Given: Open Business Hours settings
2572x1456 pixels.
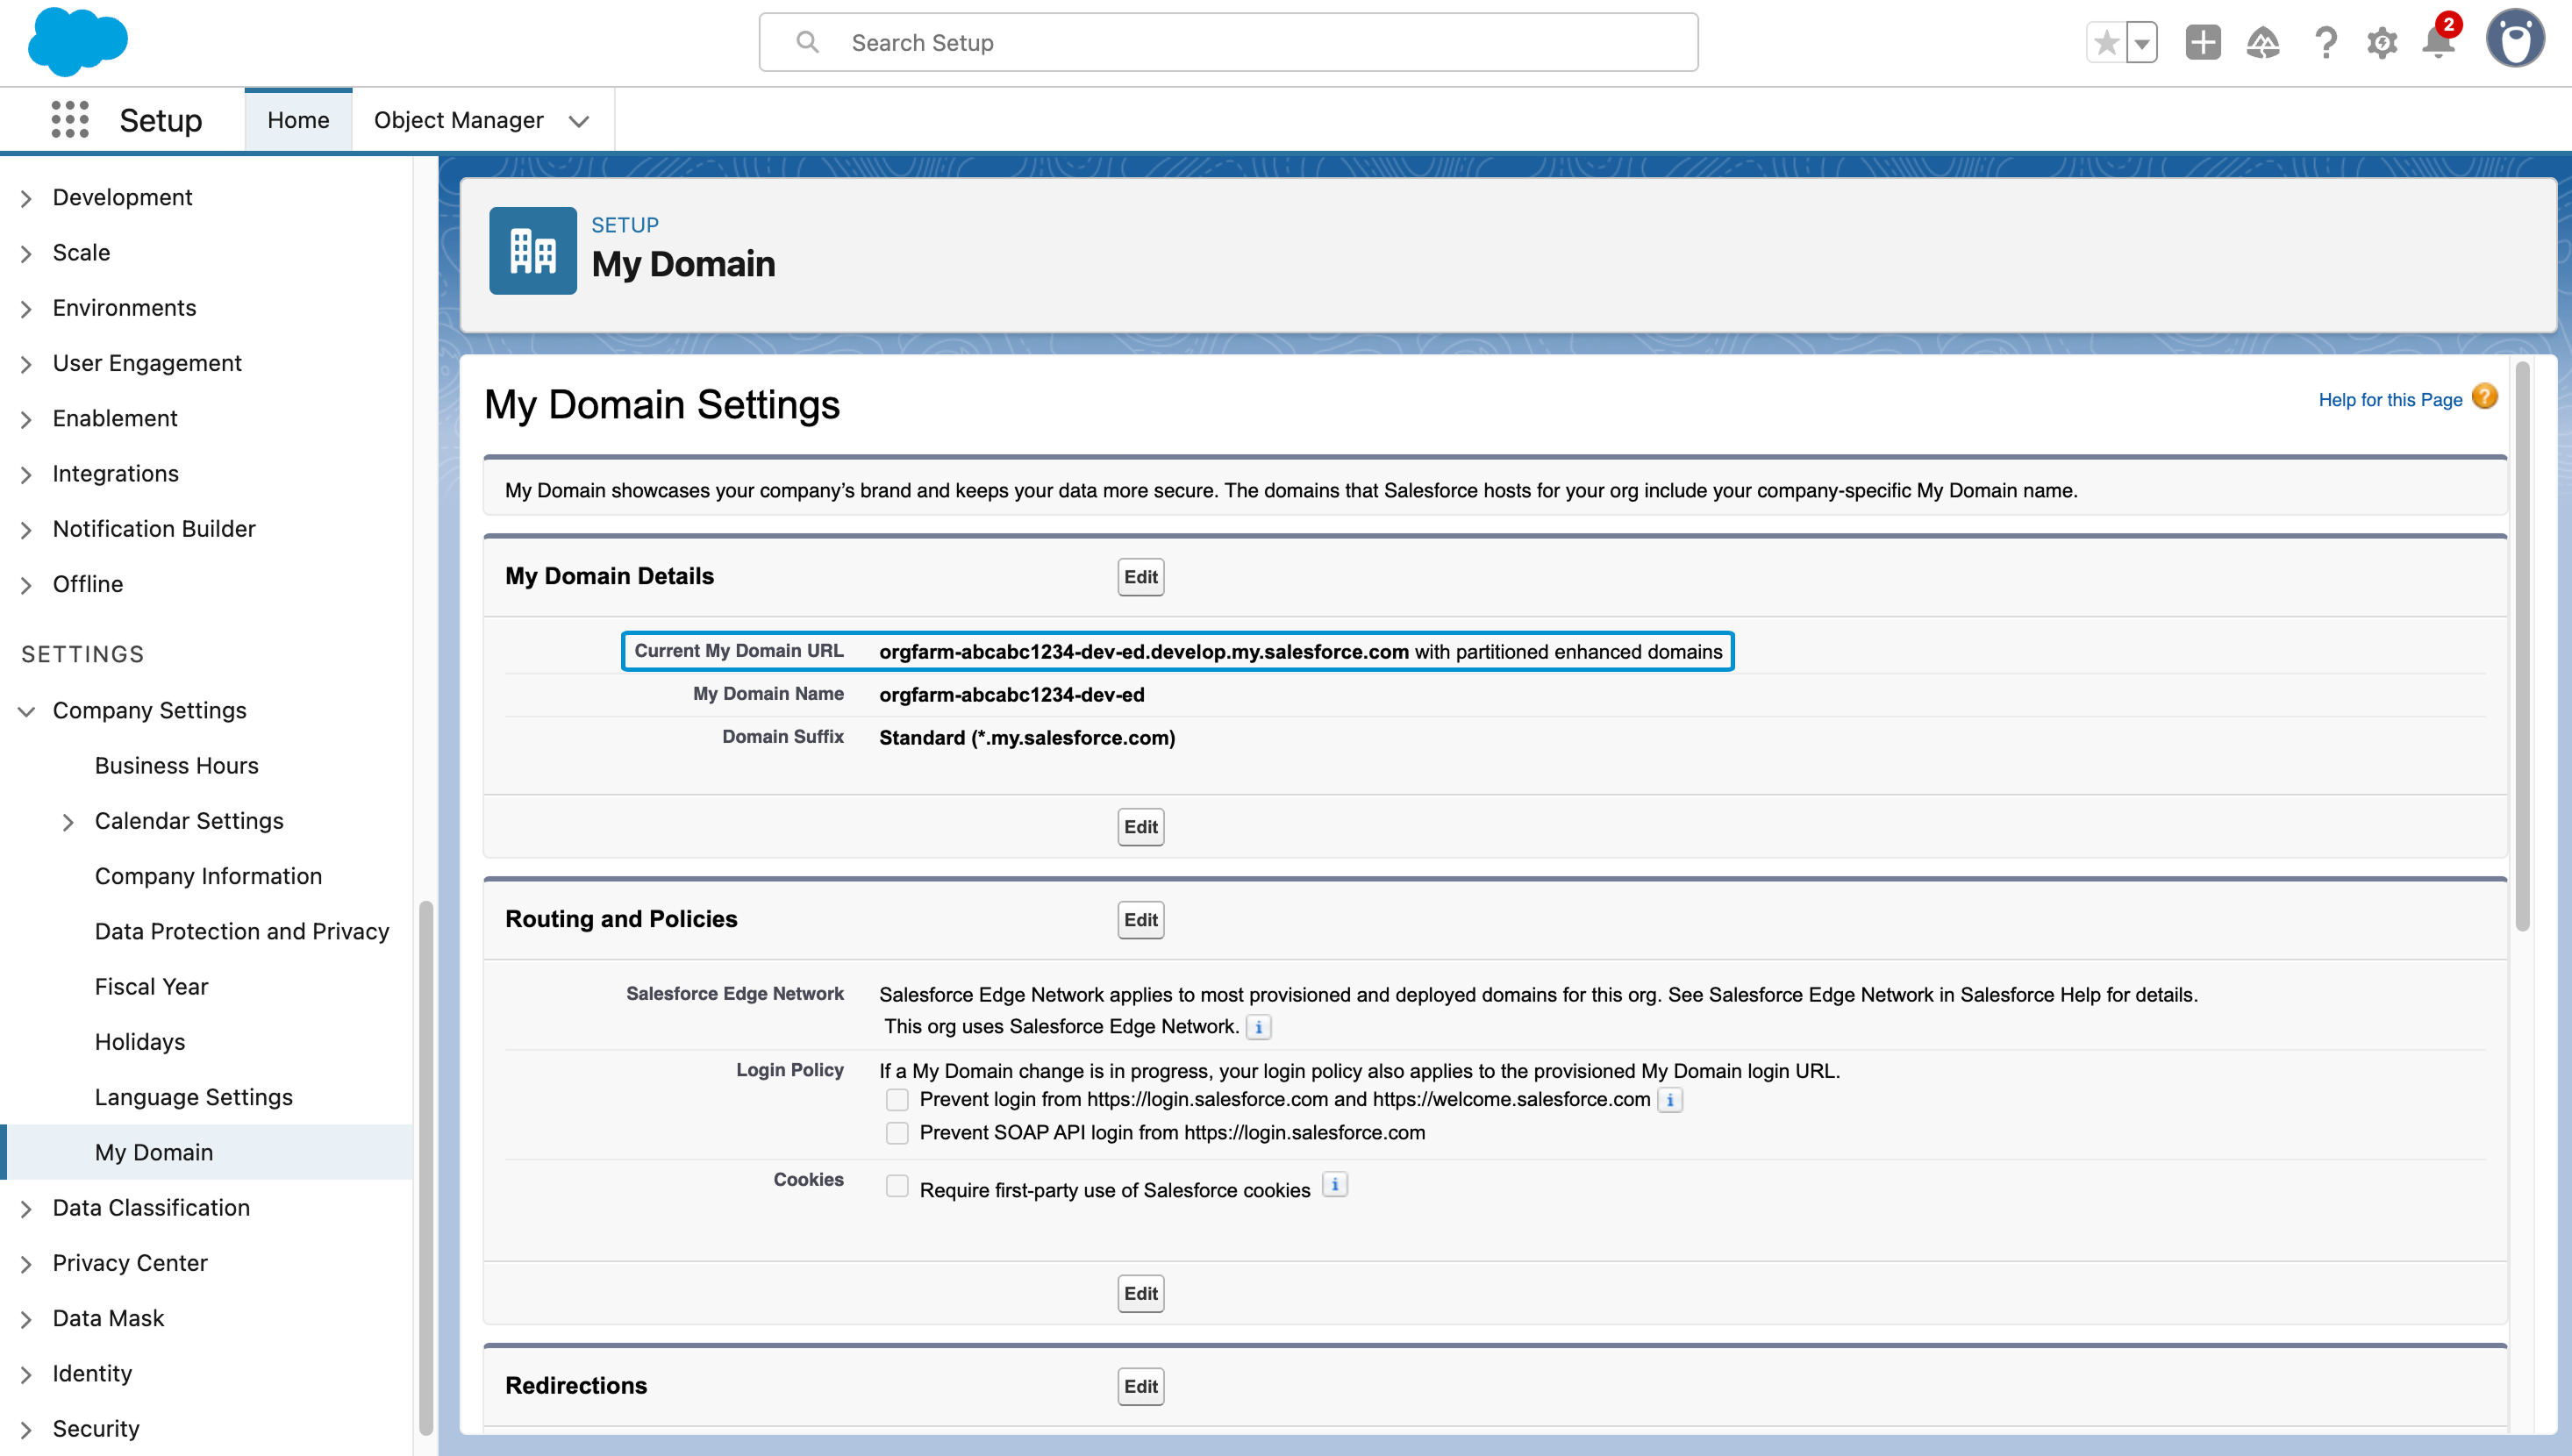Looking at the screenshot, I should coord(176,765).
